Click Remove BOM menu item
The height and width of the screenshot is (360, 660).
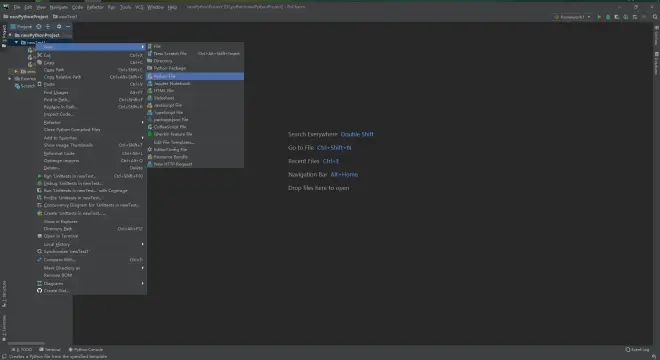click(x=91, y=275)
